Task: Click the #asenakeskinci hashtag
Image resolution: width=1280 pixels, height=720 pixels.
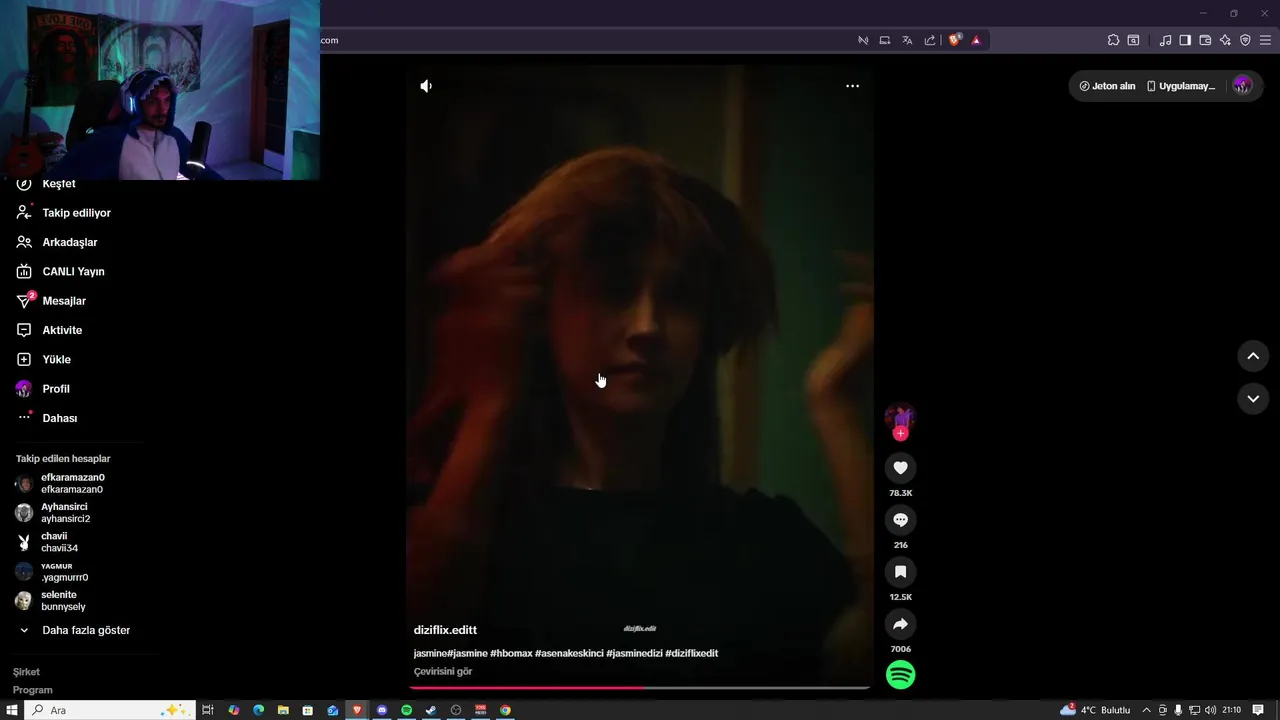Action: (569, 653)
